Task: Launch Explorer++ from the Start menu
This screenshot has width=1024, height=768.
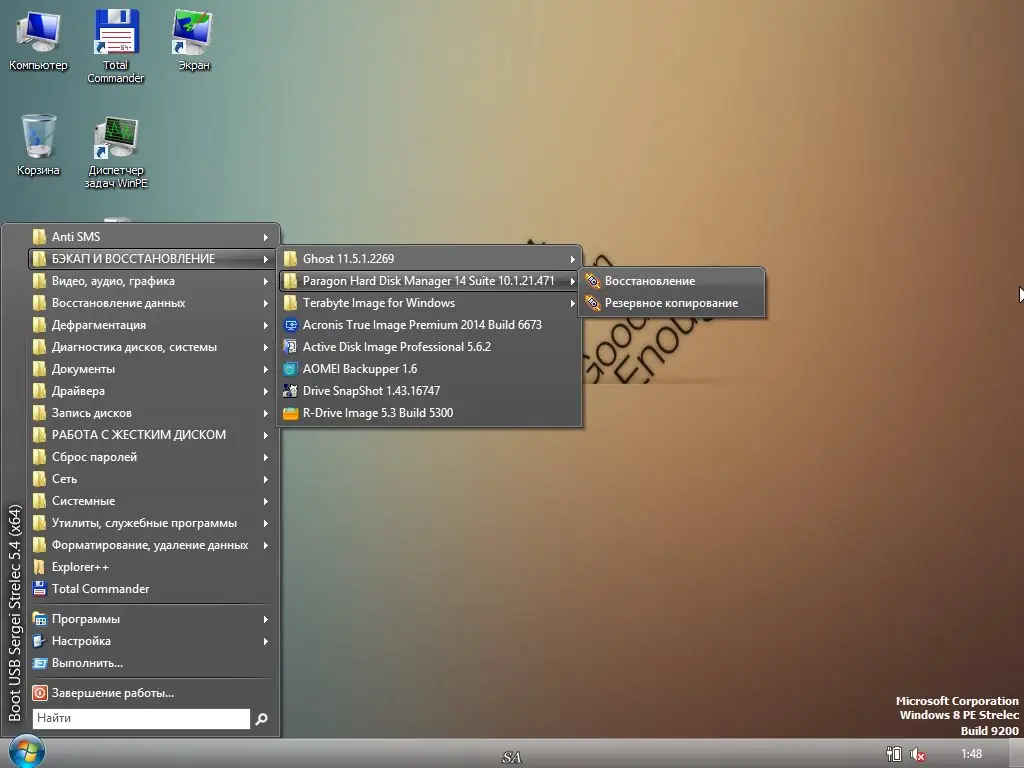Action: [x=152, y=567]
